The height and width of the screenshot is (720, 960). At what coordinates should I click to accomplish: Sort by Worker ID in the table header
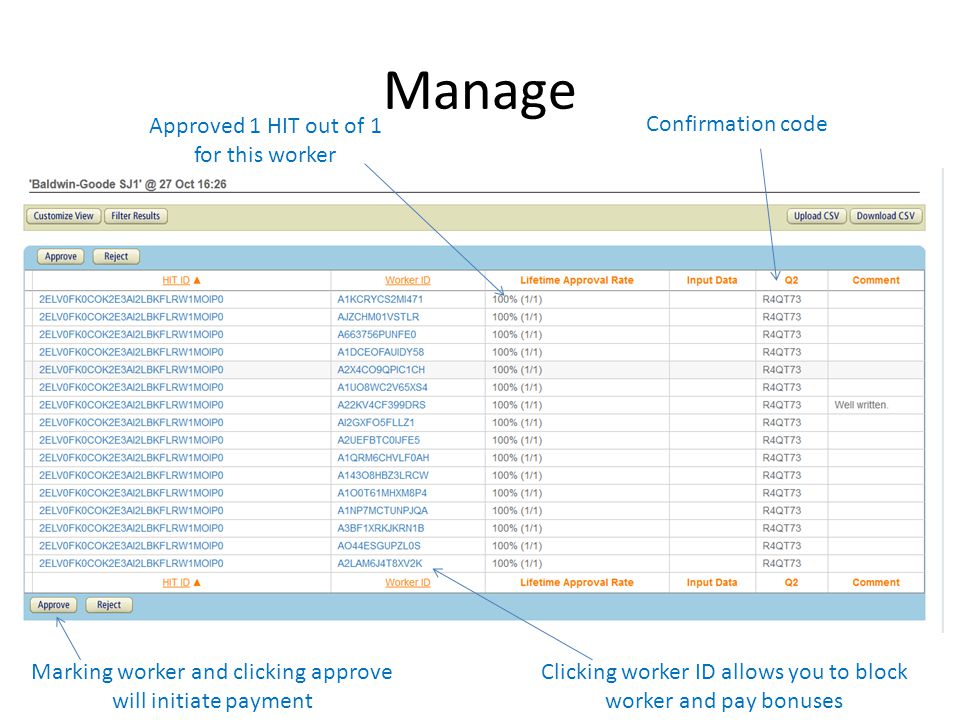coord(408,280)
